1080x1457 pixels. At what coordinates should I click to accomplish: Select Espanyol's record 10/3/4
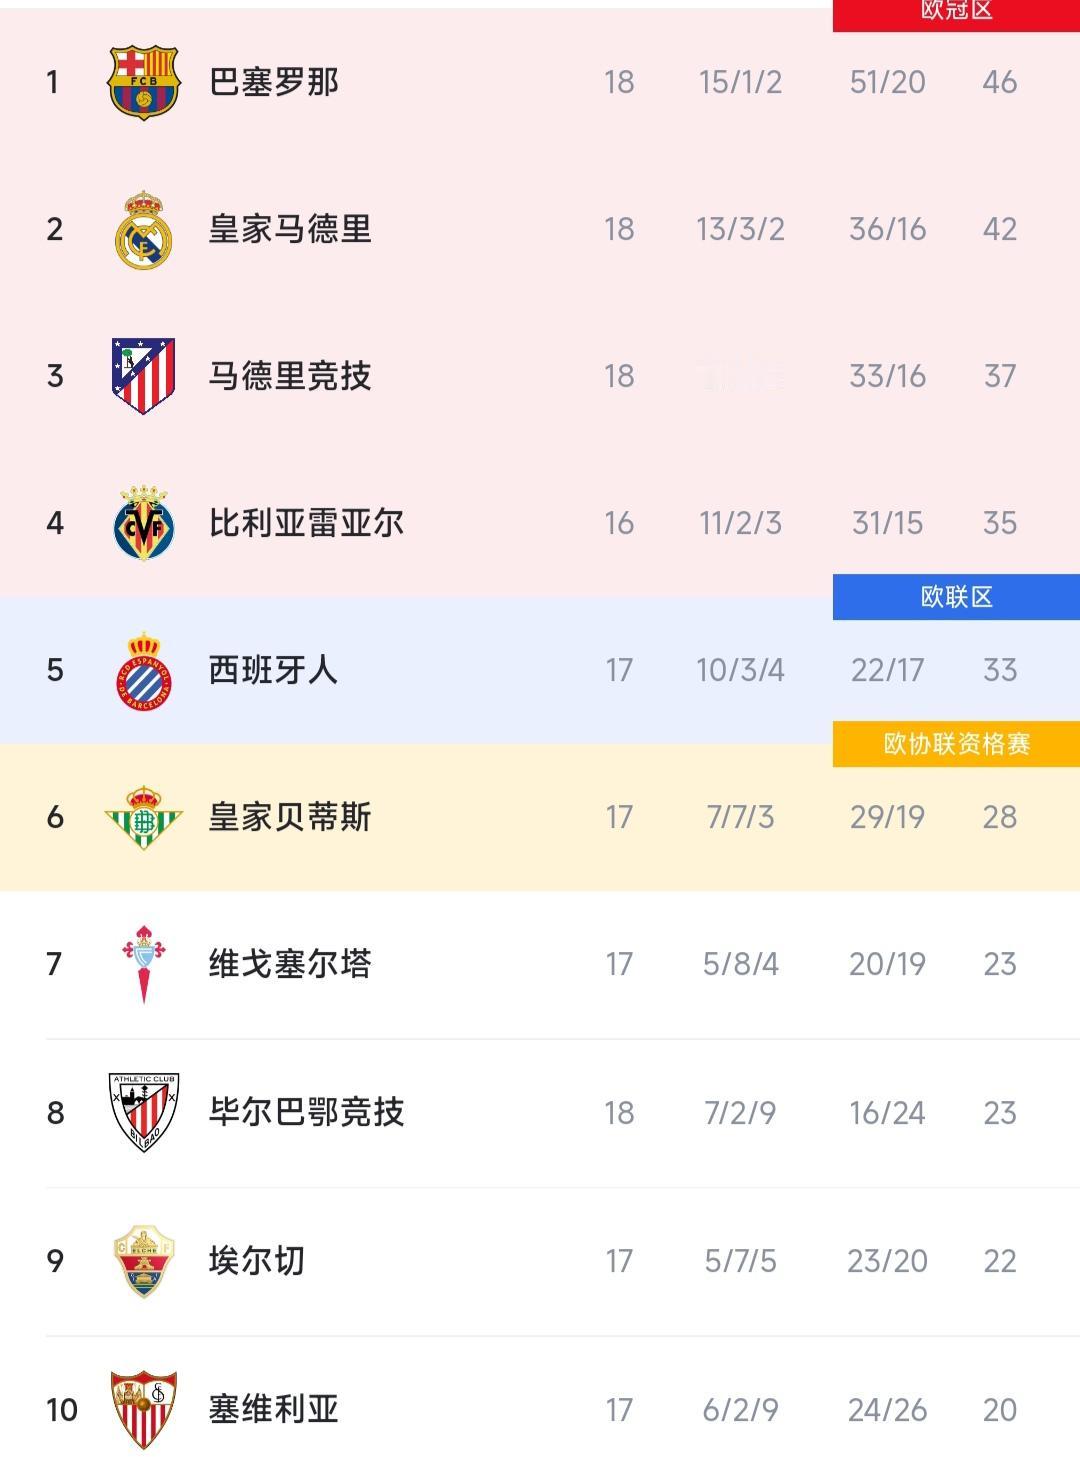740,671
